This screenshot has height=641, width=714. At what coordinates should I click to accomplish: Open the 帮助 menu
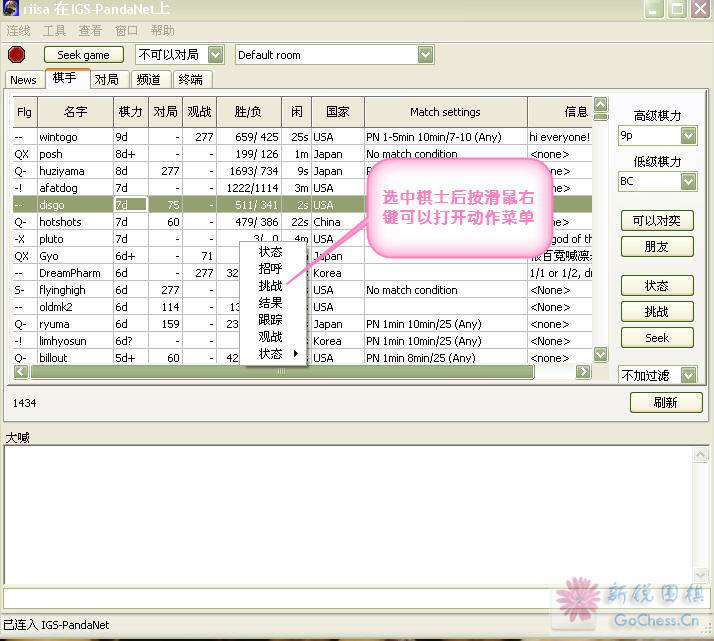coord(163,31)
